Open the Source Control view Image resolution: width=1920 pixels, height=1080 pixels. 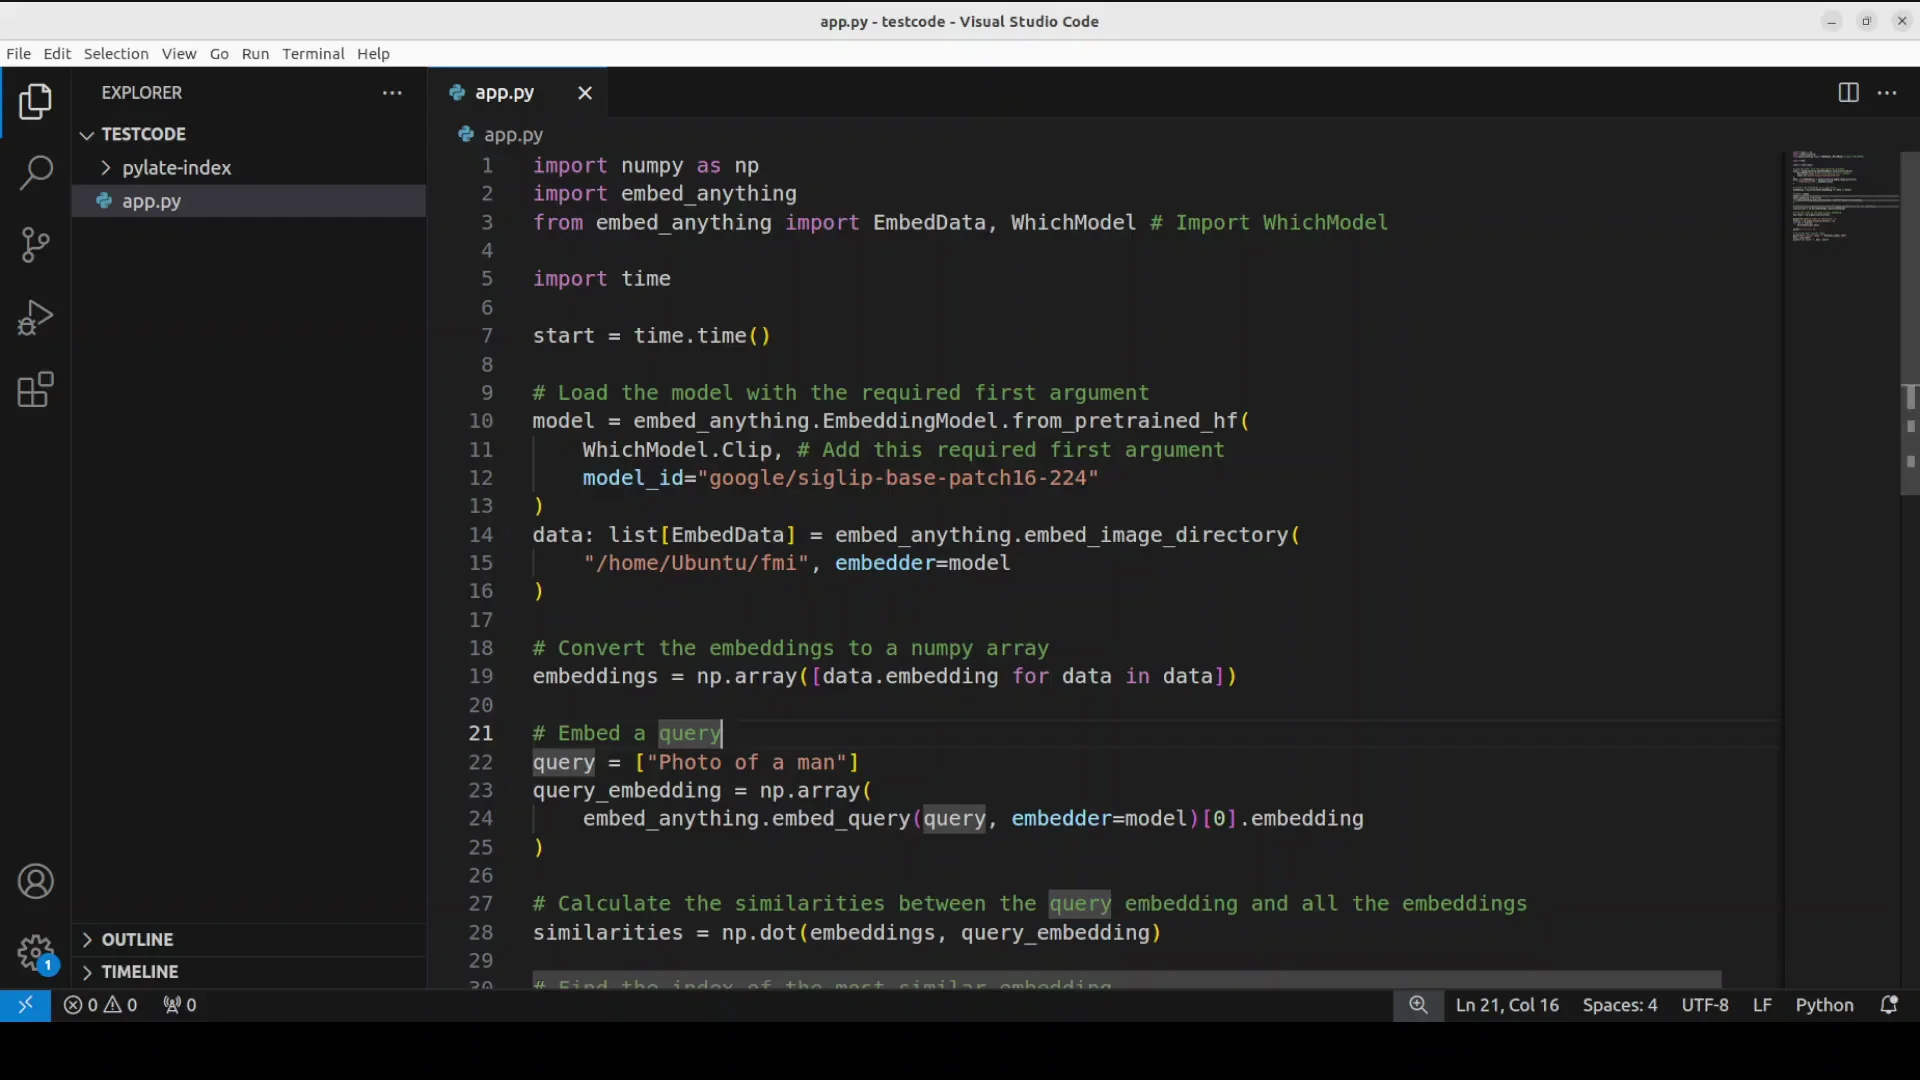(36, 244)
